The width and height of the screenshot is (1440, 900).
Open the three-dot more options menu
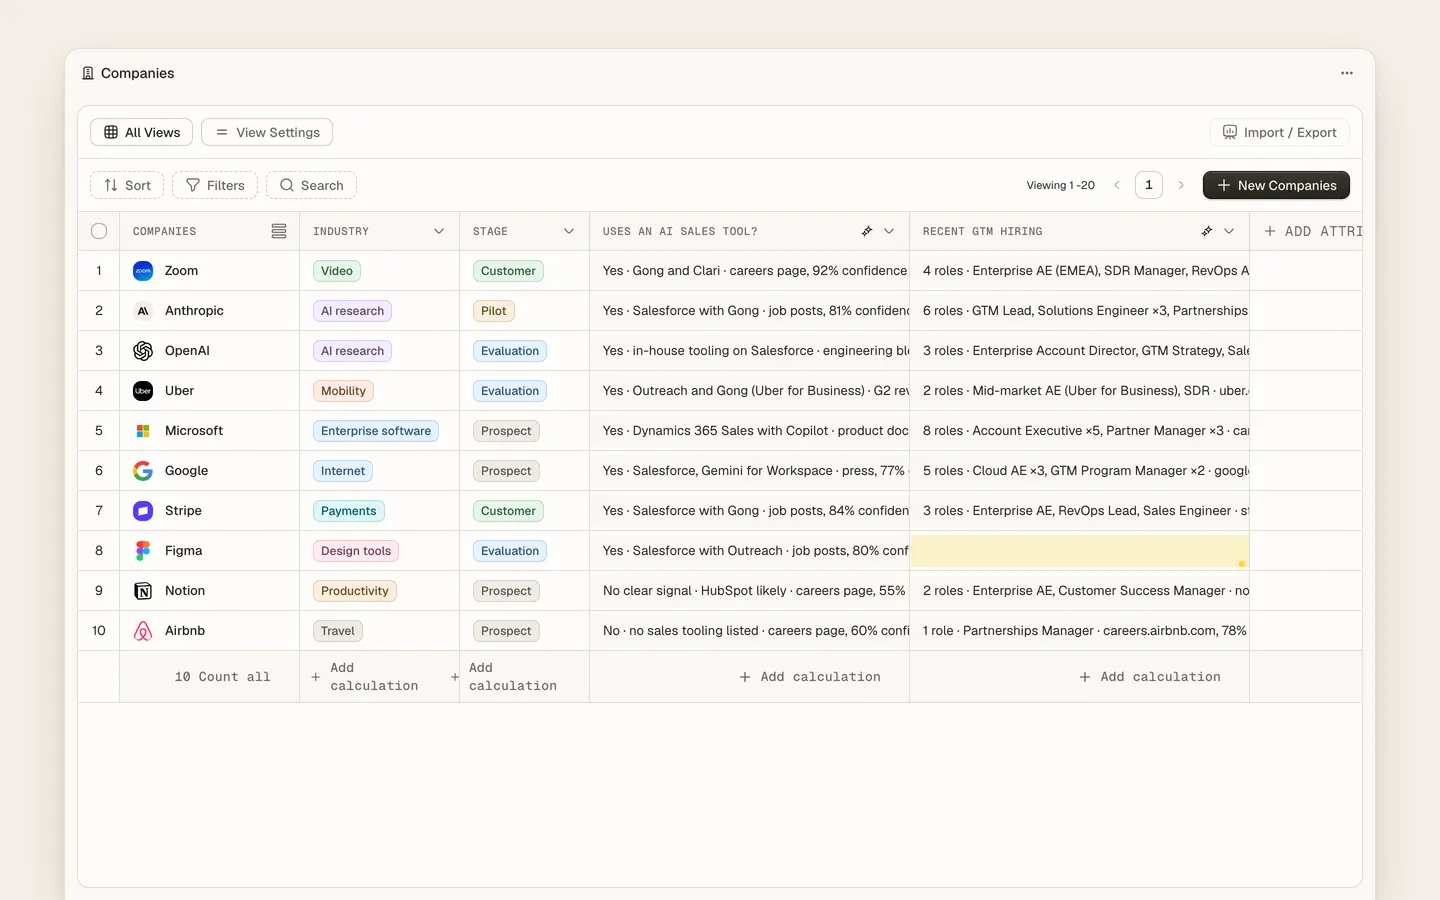click(1347, 73)
